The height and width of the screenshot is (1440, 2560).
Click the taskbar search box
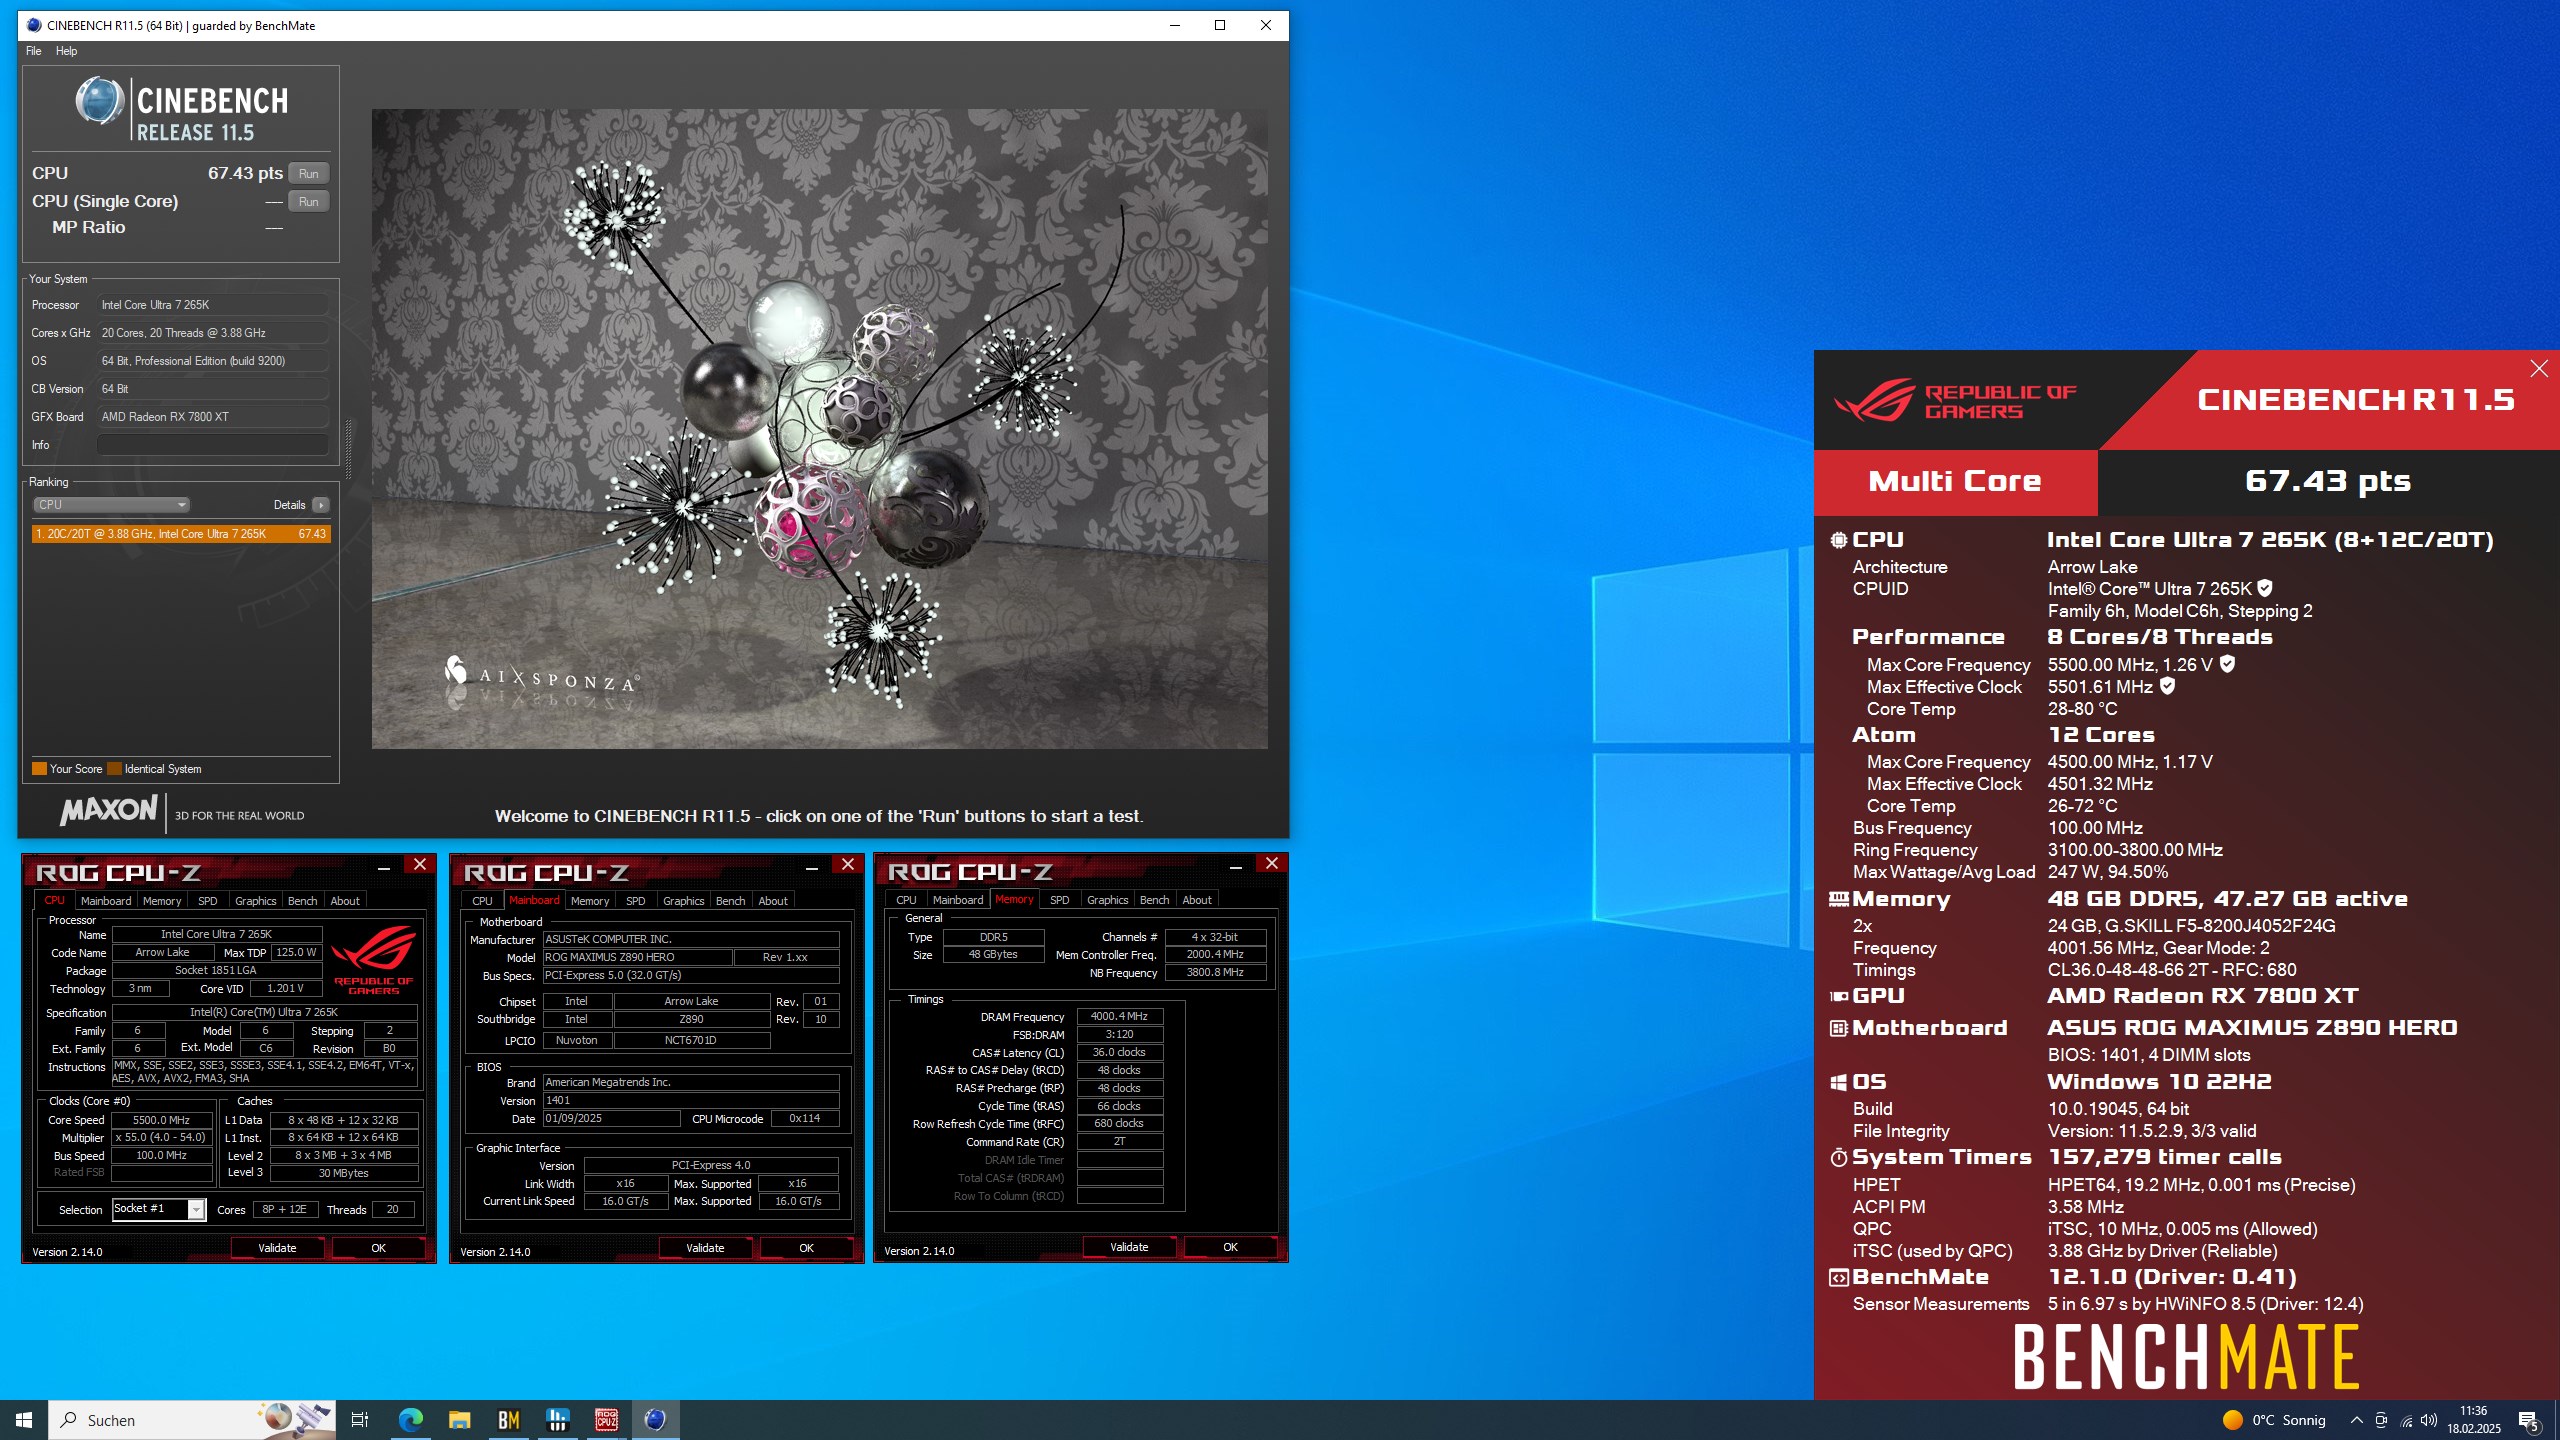pyautogui.click(x=192, y=1420)
